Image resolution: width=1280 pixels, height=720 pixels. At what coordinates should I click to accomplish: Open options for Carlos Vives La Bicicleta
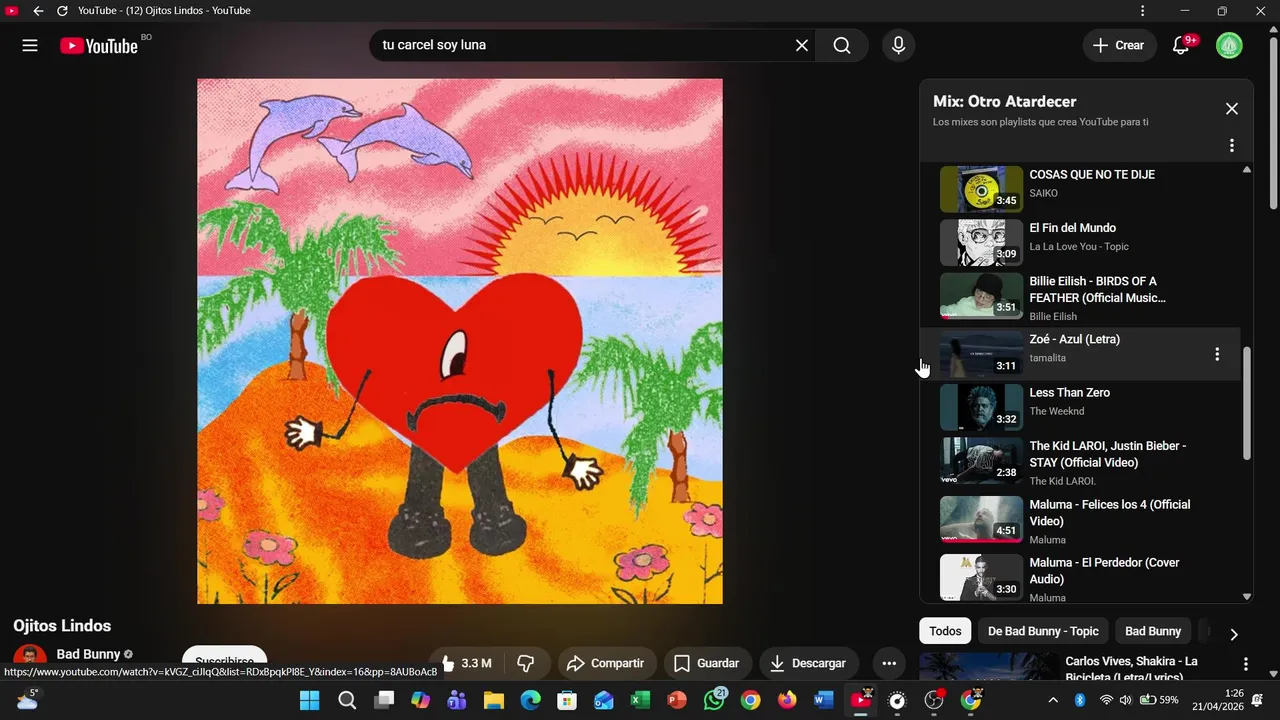tap(1245, 664)
